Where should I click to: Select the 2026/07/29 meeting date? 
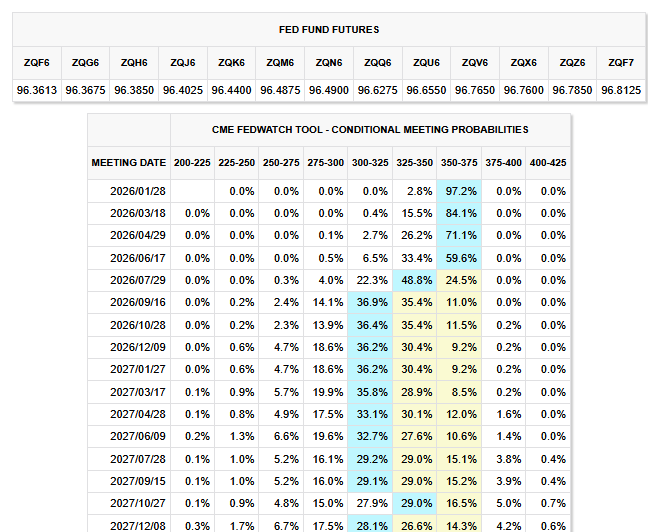139,279
